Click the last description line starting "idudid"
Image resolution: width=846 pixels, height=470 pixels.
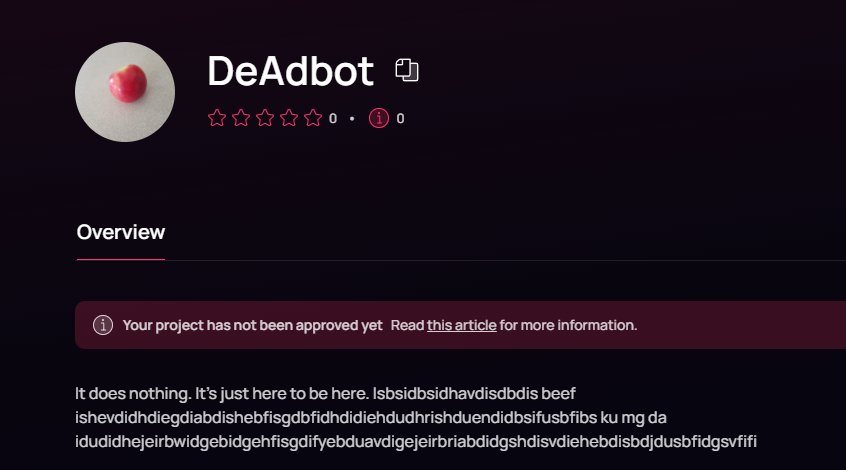[416, 441]
